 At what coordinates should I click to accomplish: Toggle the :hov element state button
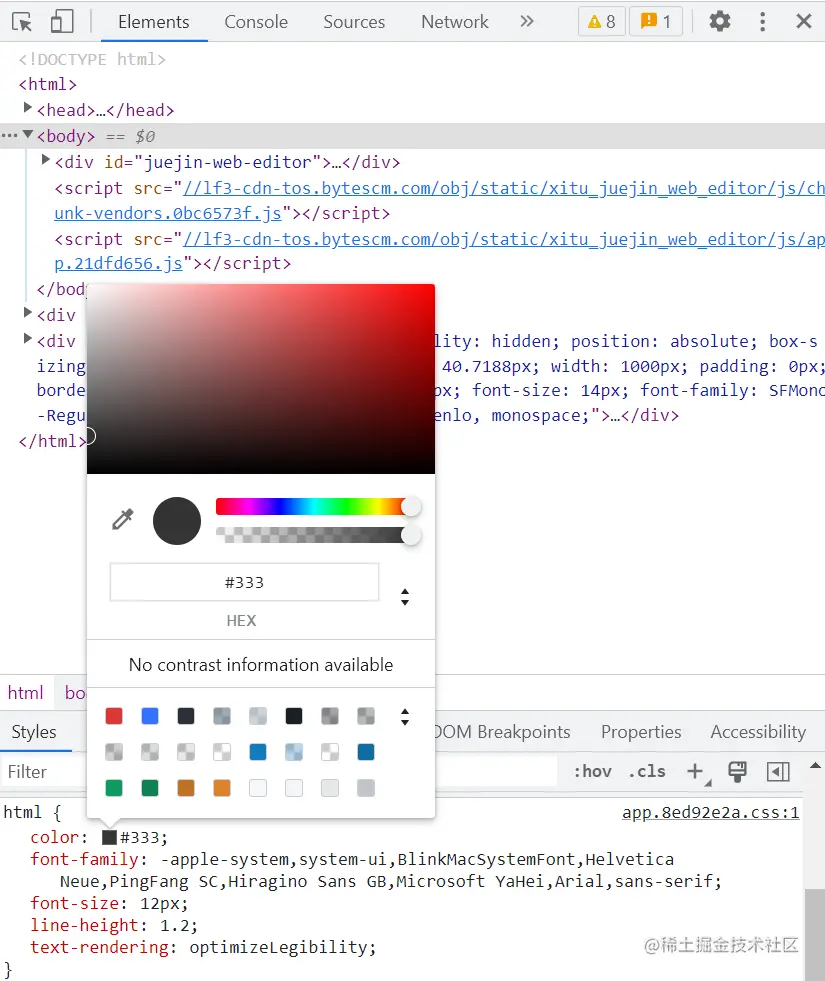click(x=592, y=771)
